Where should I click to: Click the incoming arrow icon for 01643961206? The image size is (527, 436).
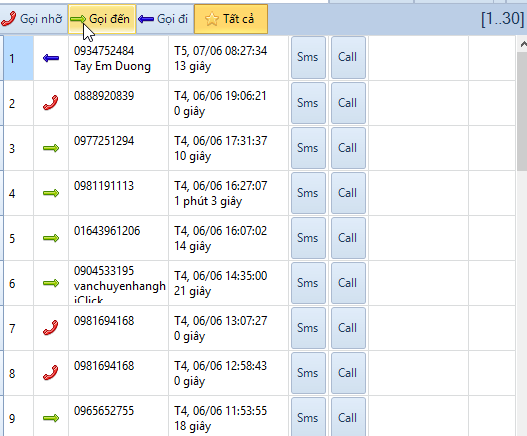tap(51, 238)
